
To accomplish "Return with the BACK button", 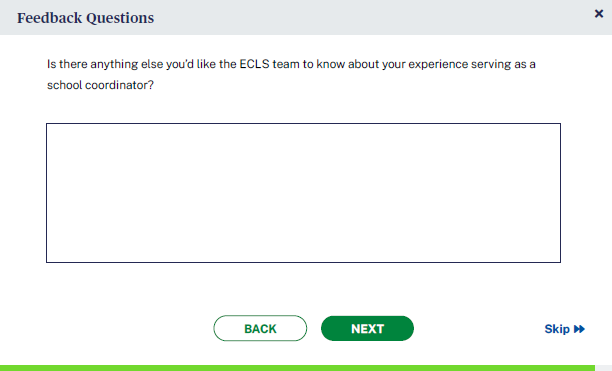I will pyautogui.click(x=260, y=328).
